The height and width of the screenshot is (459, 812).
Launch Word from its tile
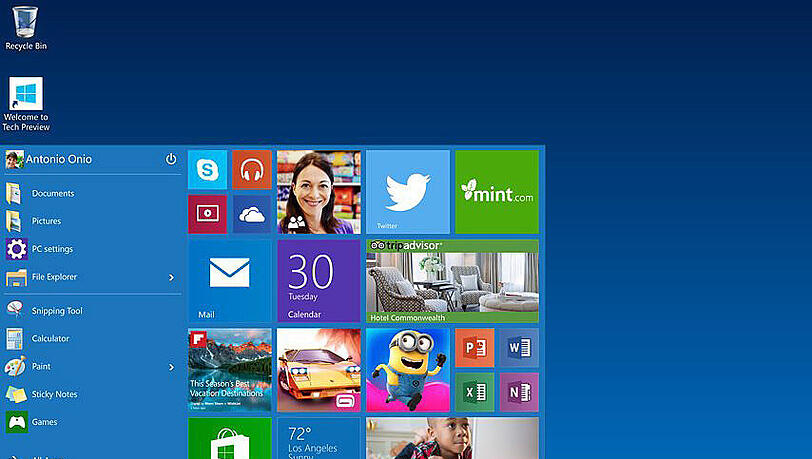click(x=519, y=348)
